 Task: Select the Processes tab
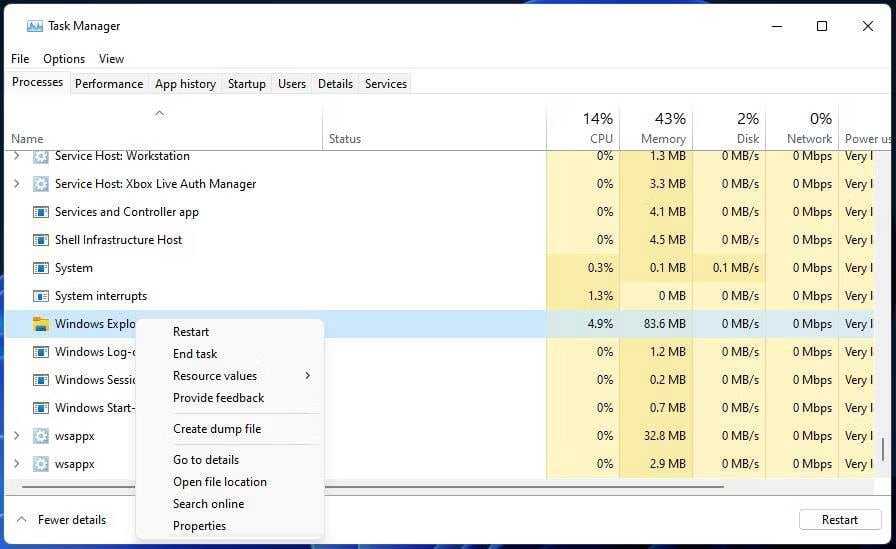37,82
